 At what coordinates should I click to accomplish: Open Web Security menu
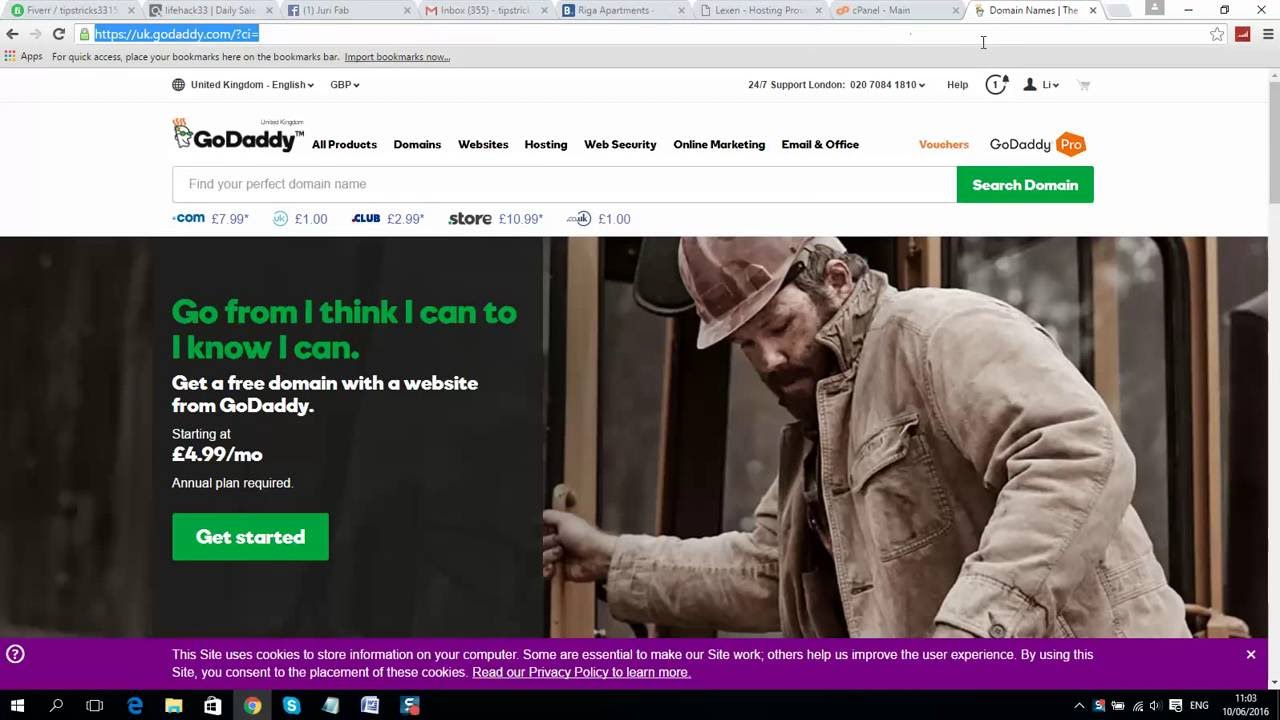pyautogui.click(x=620, y=145)
